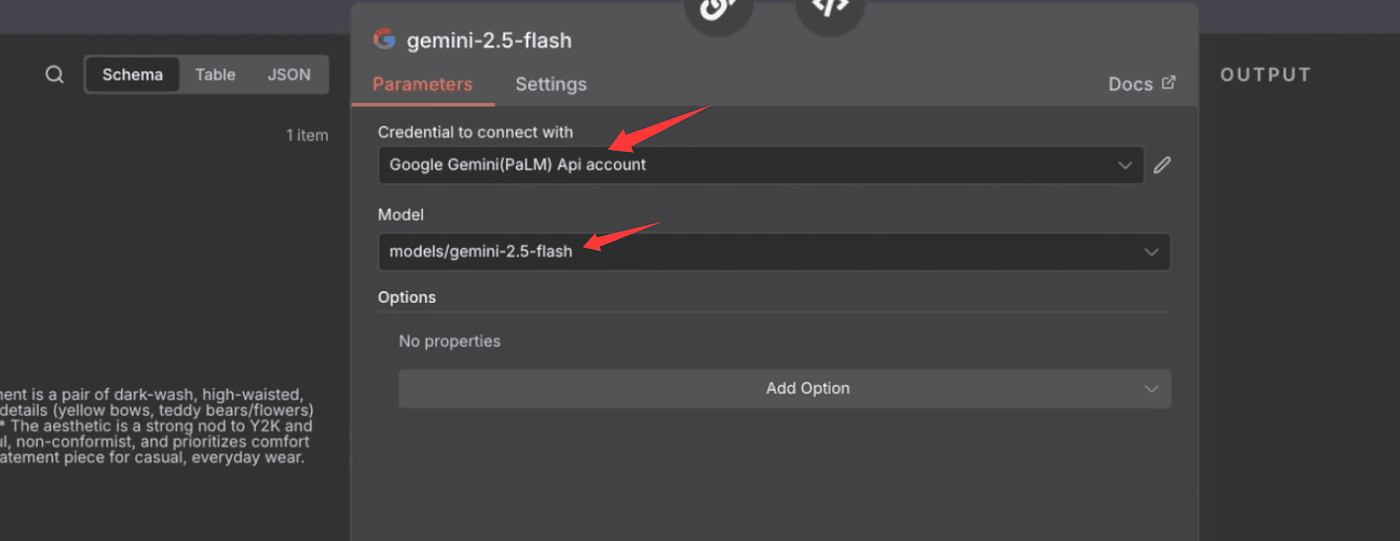Click the circular code icon button at top
Image resolution: width=1400 pixels, height=541 pixels.
pyautogui.click(x=829, y=8)
